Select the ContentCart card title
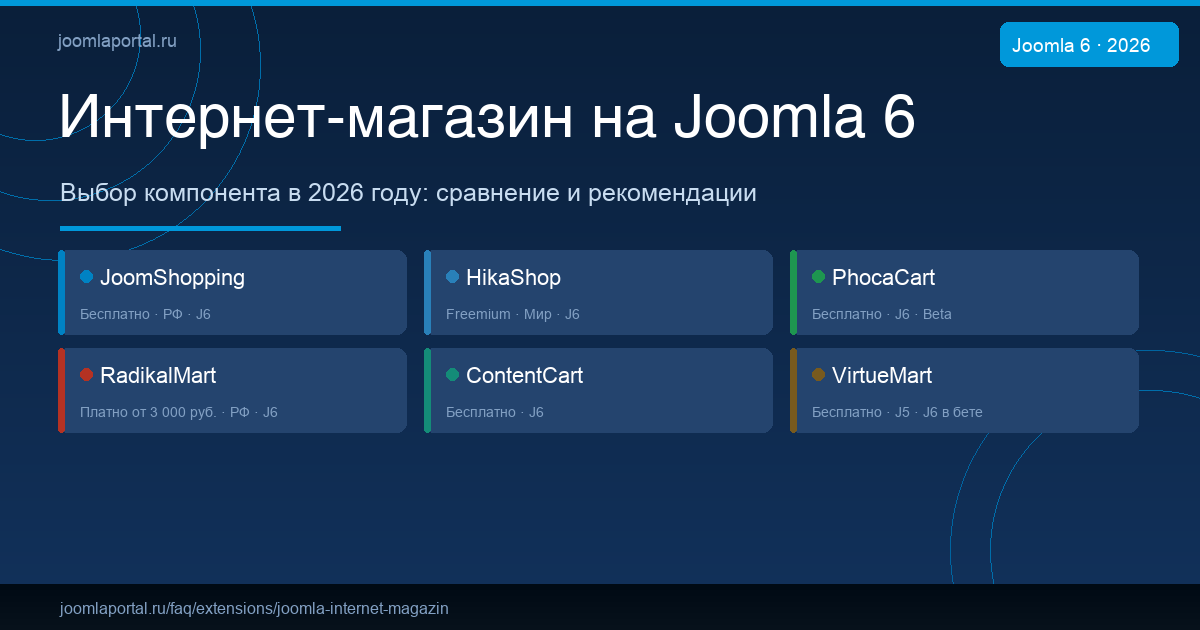This screenshot has height=630, width=1200. pyautogui.click(x=524, y=376)
